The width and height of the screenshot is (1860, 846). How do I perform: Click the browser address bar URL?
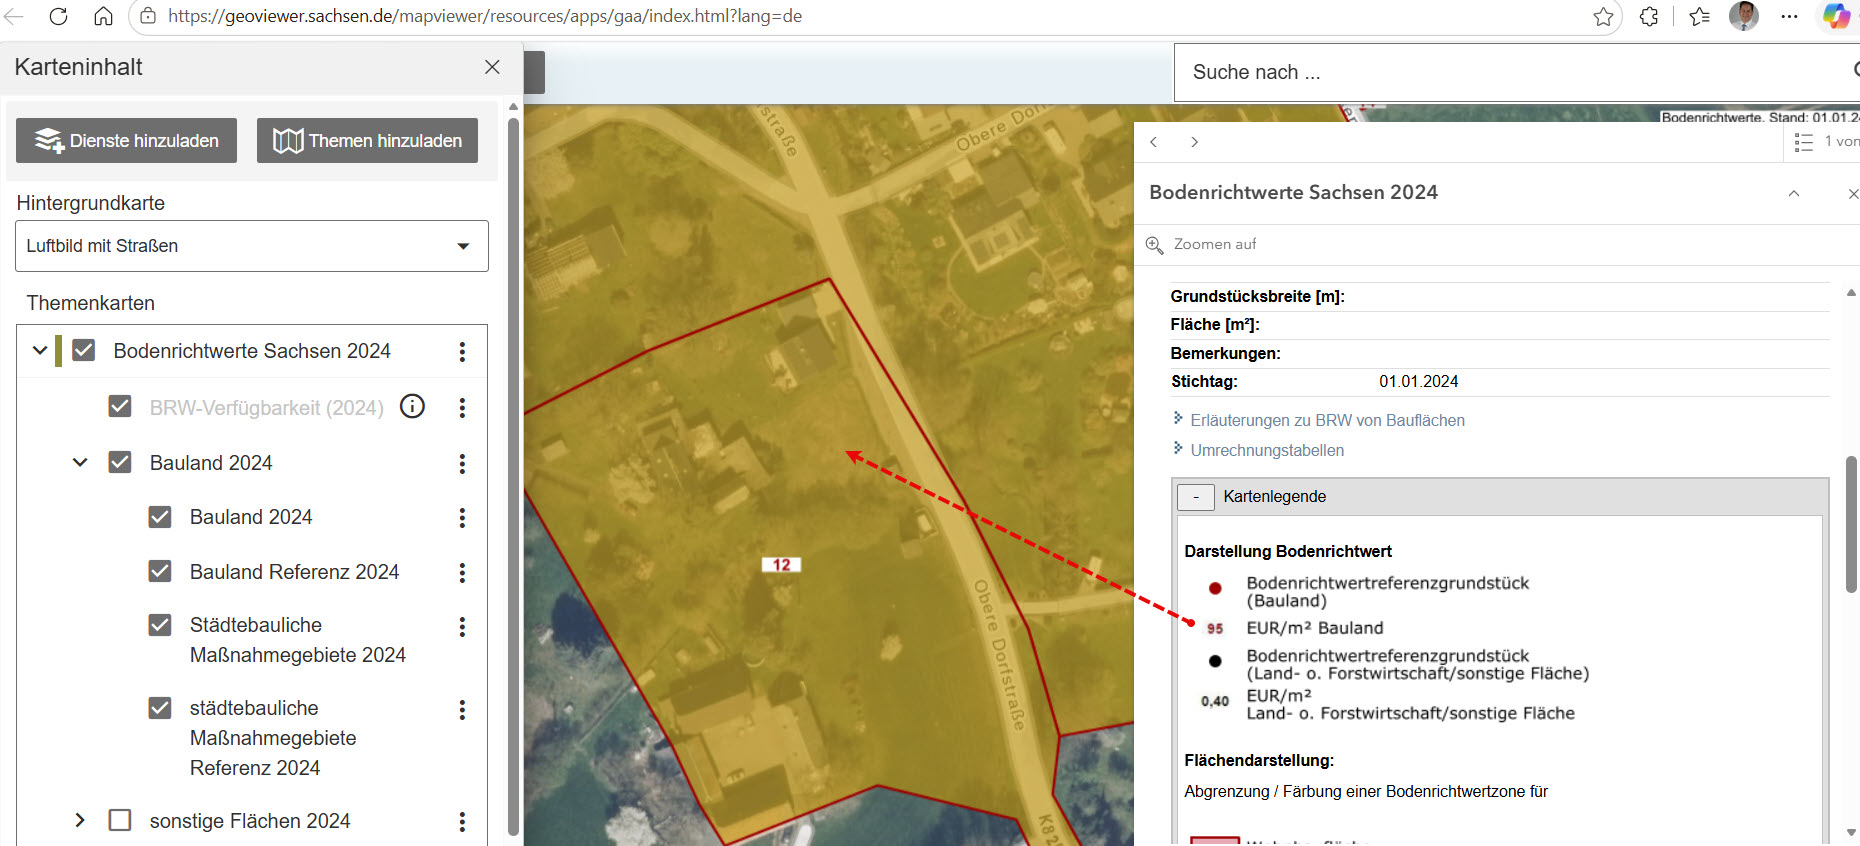(x=485, y=16)
